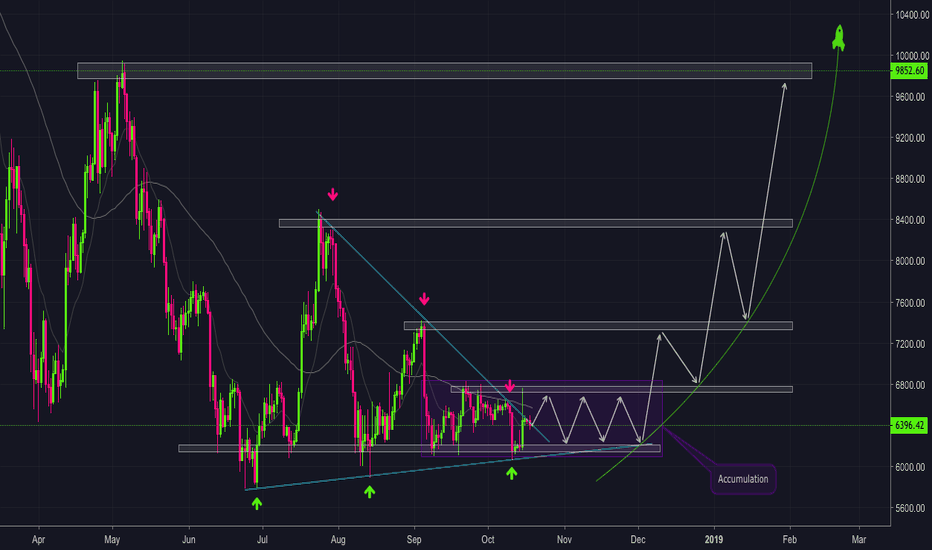Click the 2019 label on time axis
Image resolution: width=932 pixels, height=550 pixels.
click(x=714, y=539)
